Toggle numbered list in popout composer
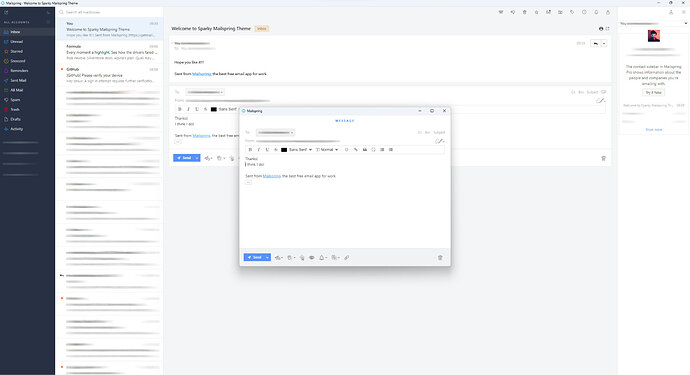Viewport: 690px width, 375px height. coord(382,150)
